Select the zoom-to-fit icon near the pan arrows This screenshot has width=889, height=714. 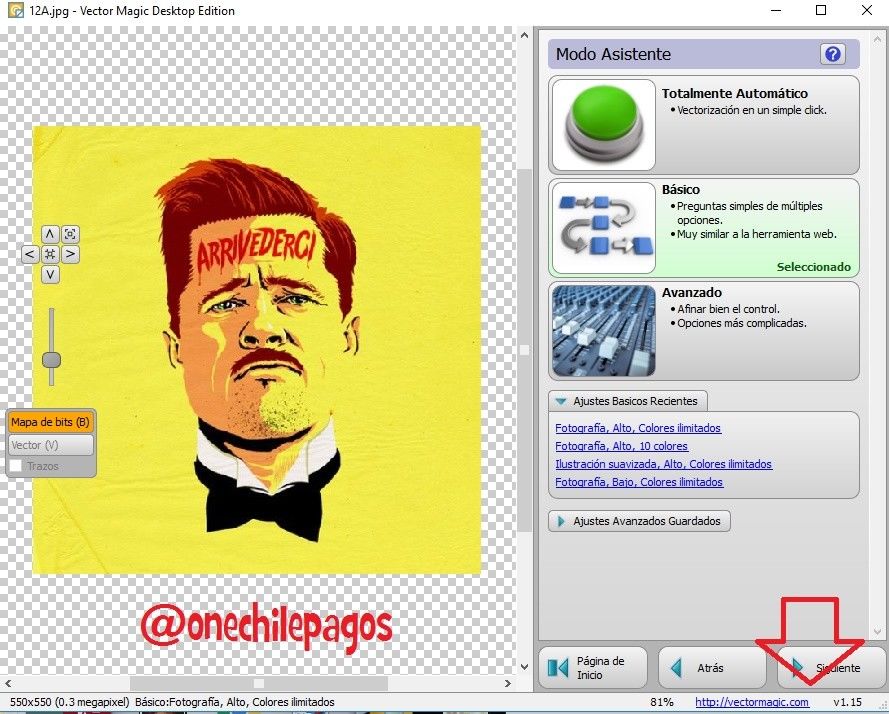point(69,233)
